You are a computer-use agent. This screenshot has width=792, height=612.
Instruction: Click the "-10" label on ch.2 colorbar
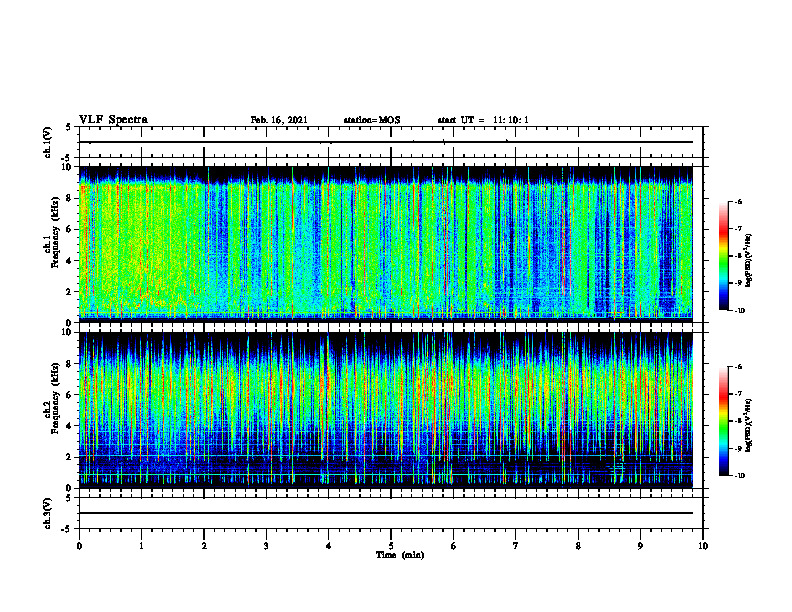[739, 475]
